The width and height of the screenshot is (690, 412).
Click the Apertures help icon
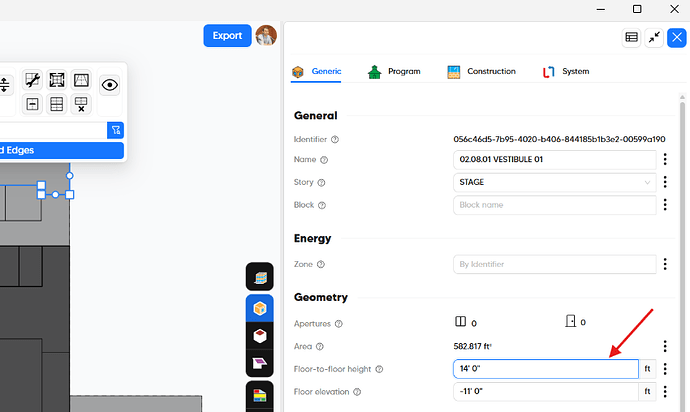pyautogui.click(x=338, y=324)
